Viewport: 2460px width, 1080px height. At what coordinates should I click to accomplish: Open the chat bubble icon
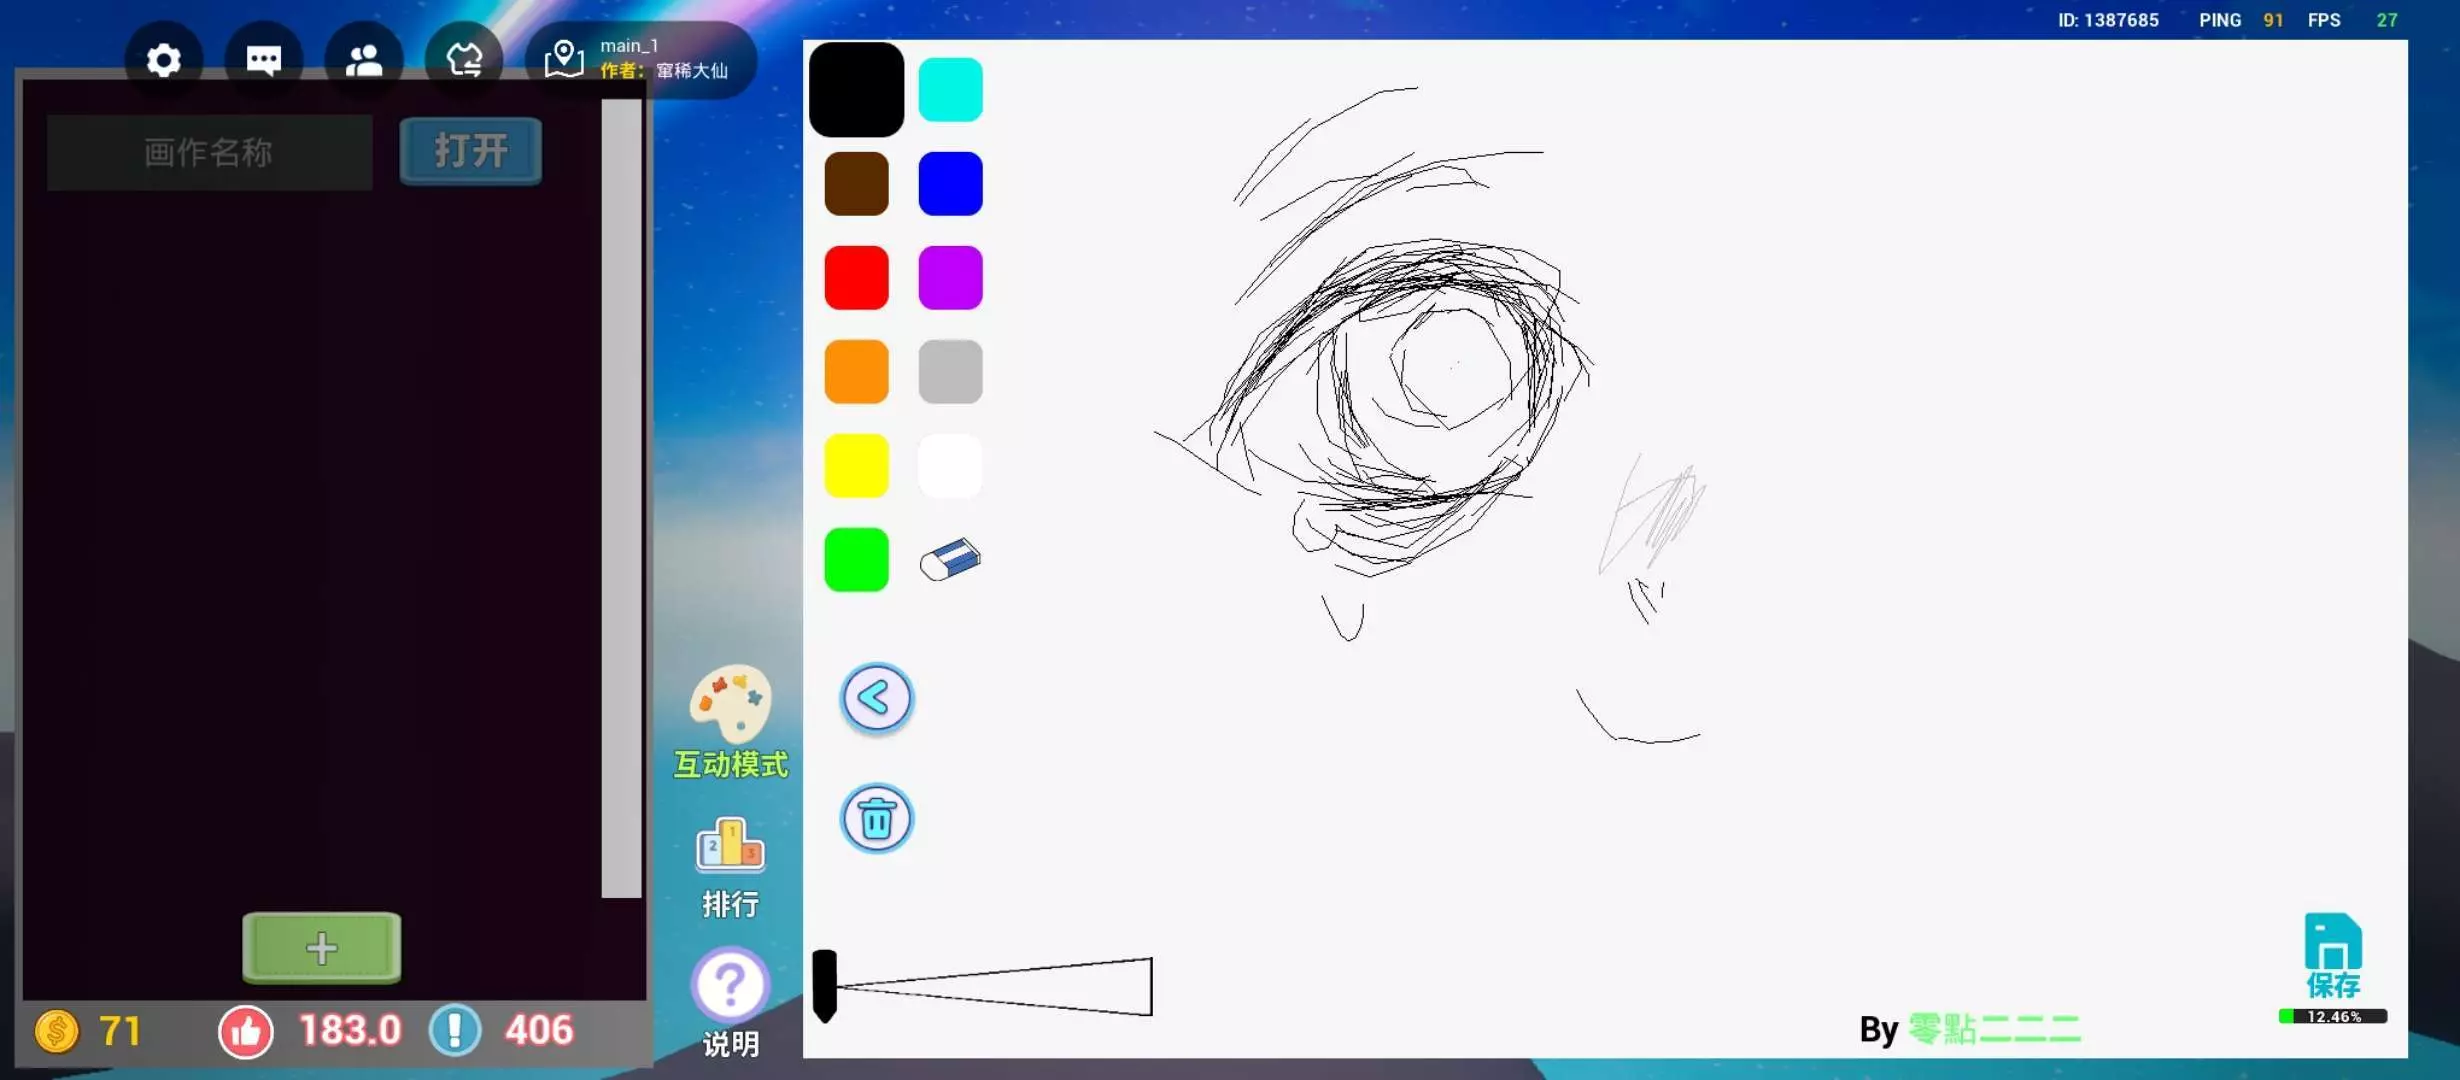tap(263, 60)
